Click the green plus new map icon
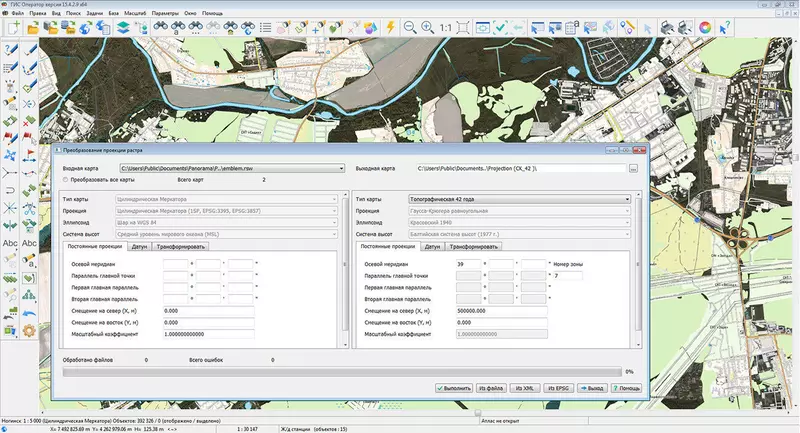The width and height of the screenshot is (800, 433). 12,28
